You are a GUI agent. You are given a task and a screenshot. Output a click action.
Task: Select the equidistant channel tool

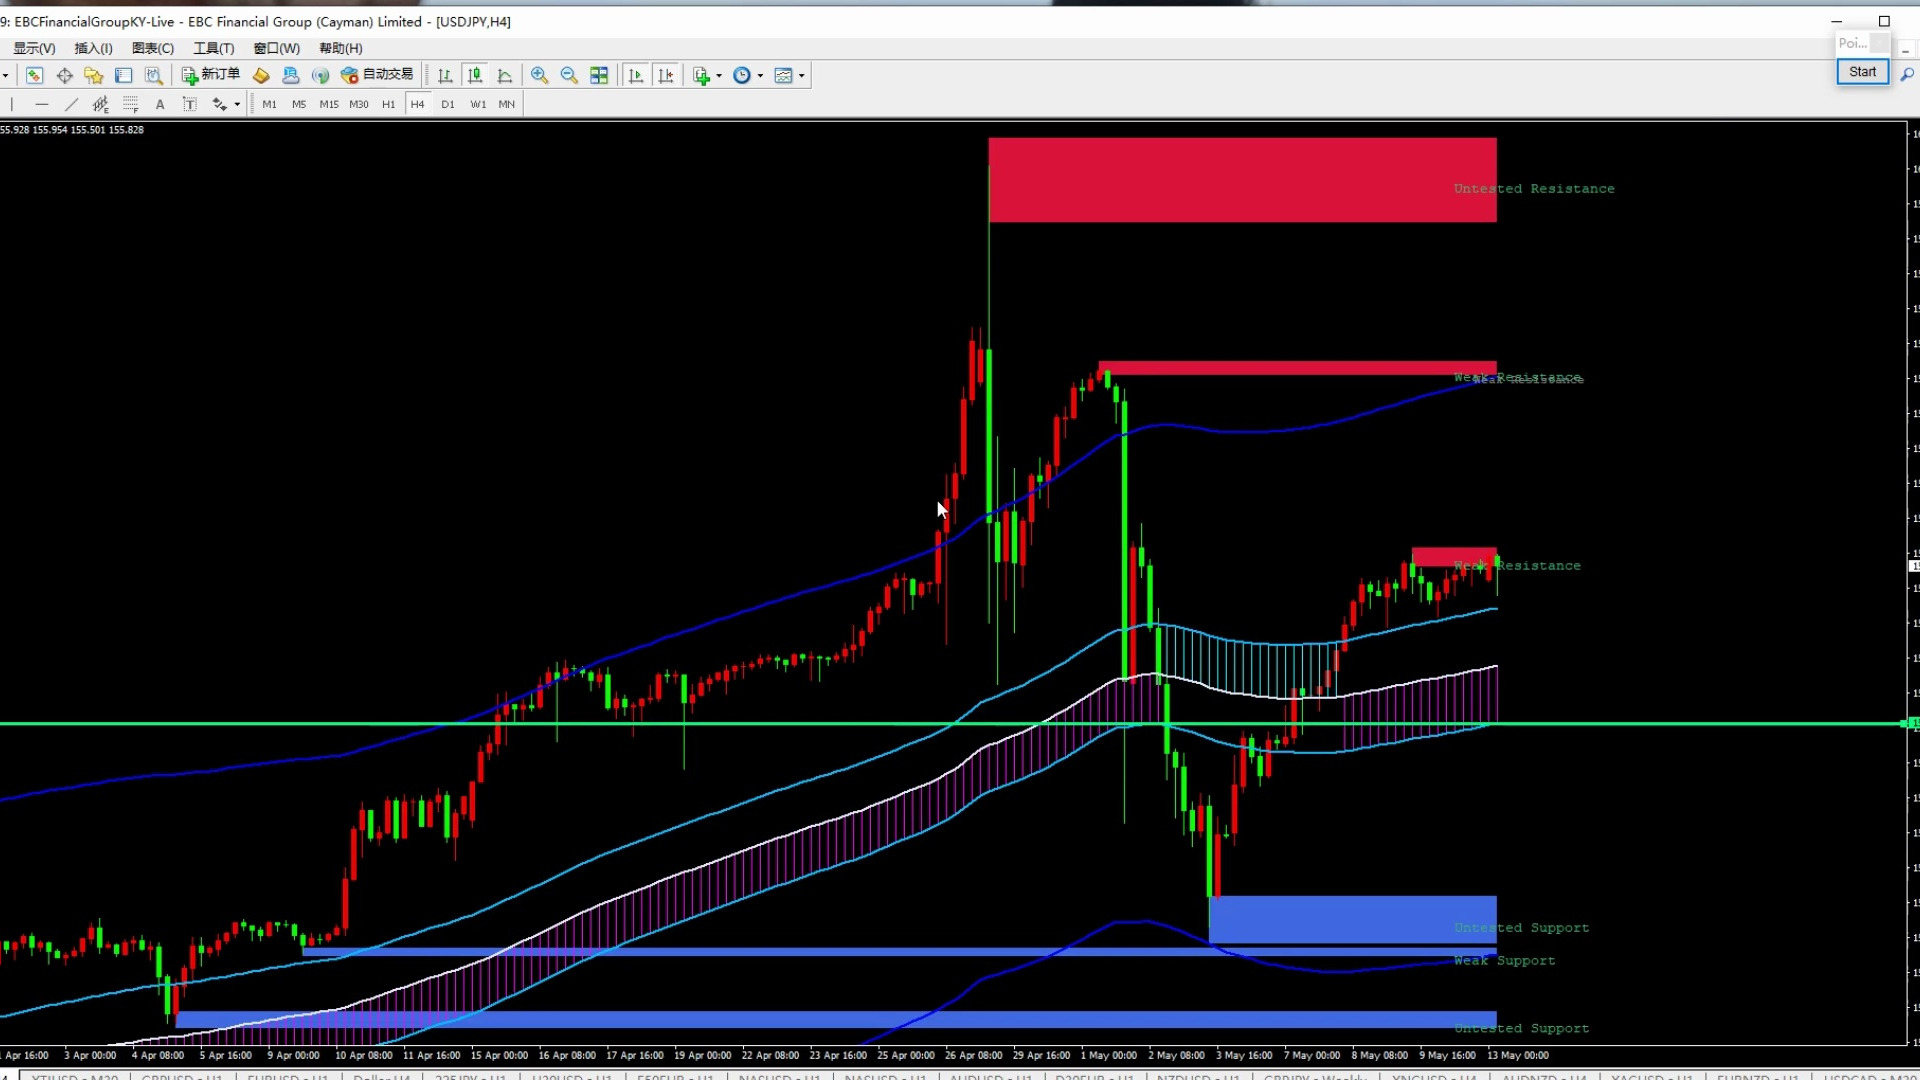click(x=100, y=104)
